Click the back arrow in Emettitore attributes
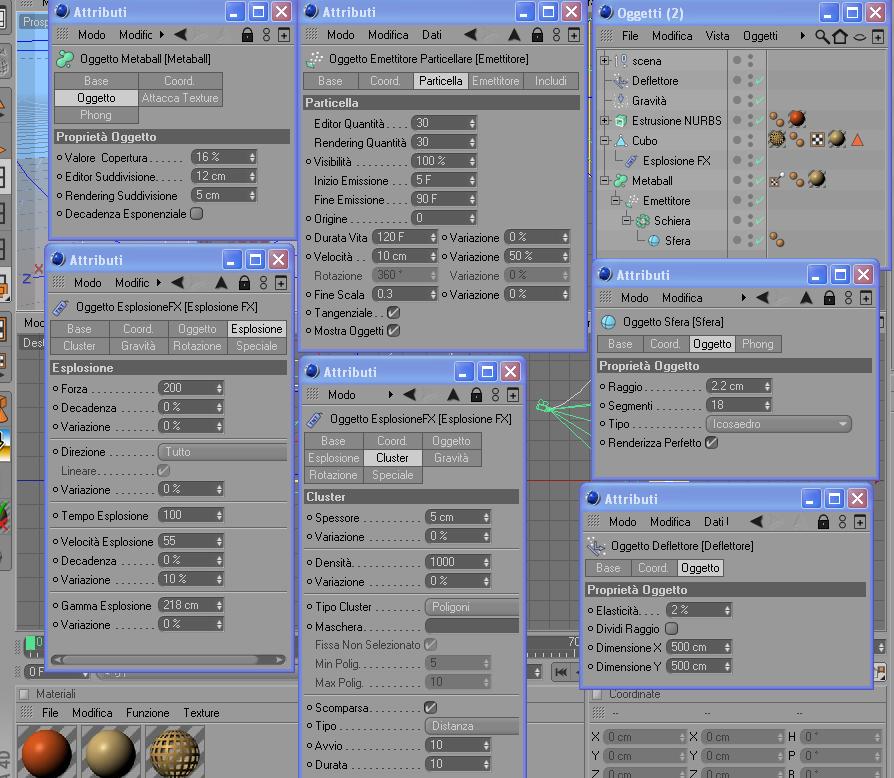The width and height of the screenshot is (894, 778). point(470,35)
